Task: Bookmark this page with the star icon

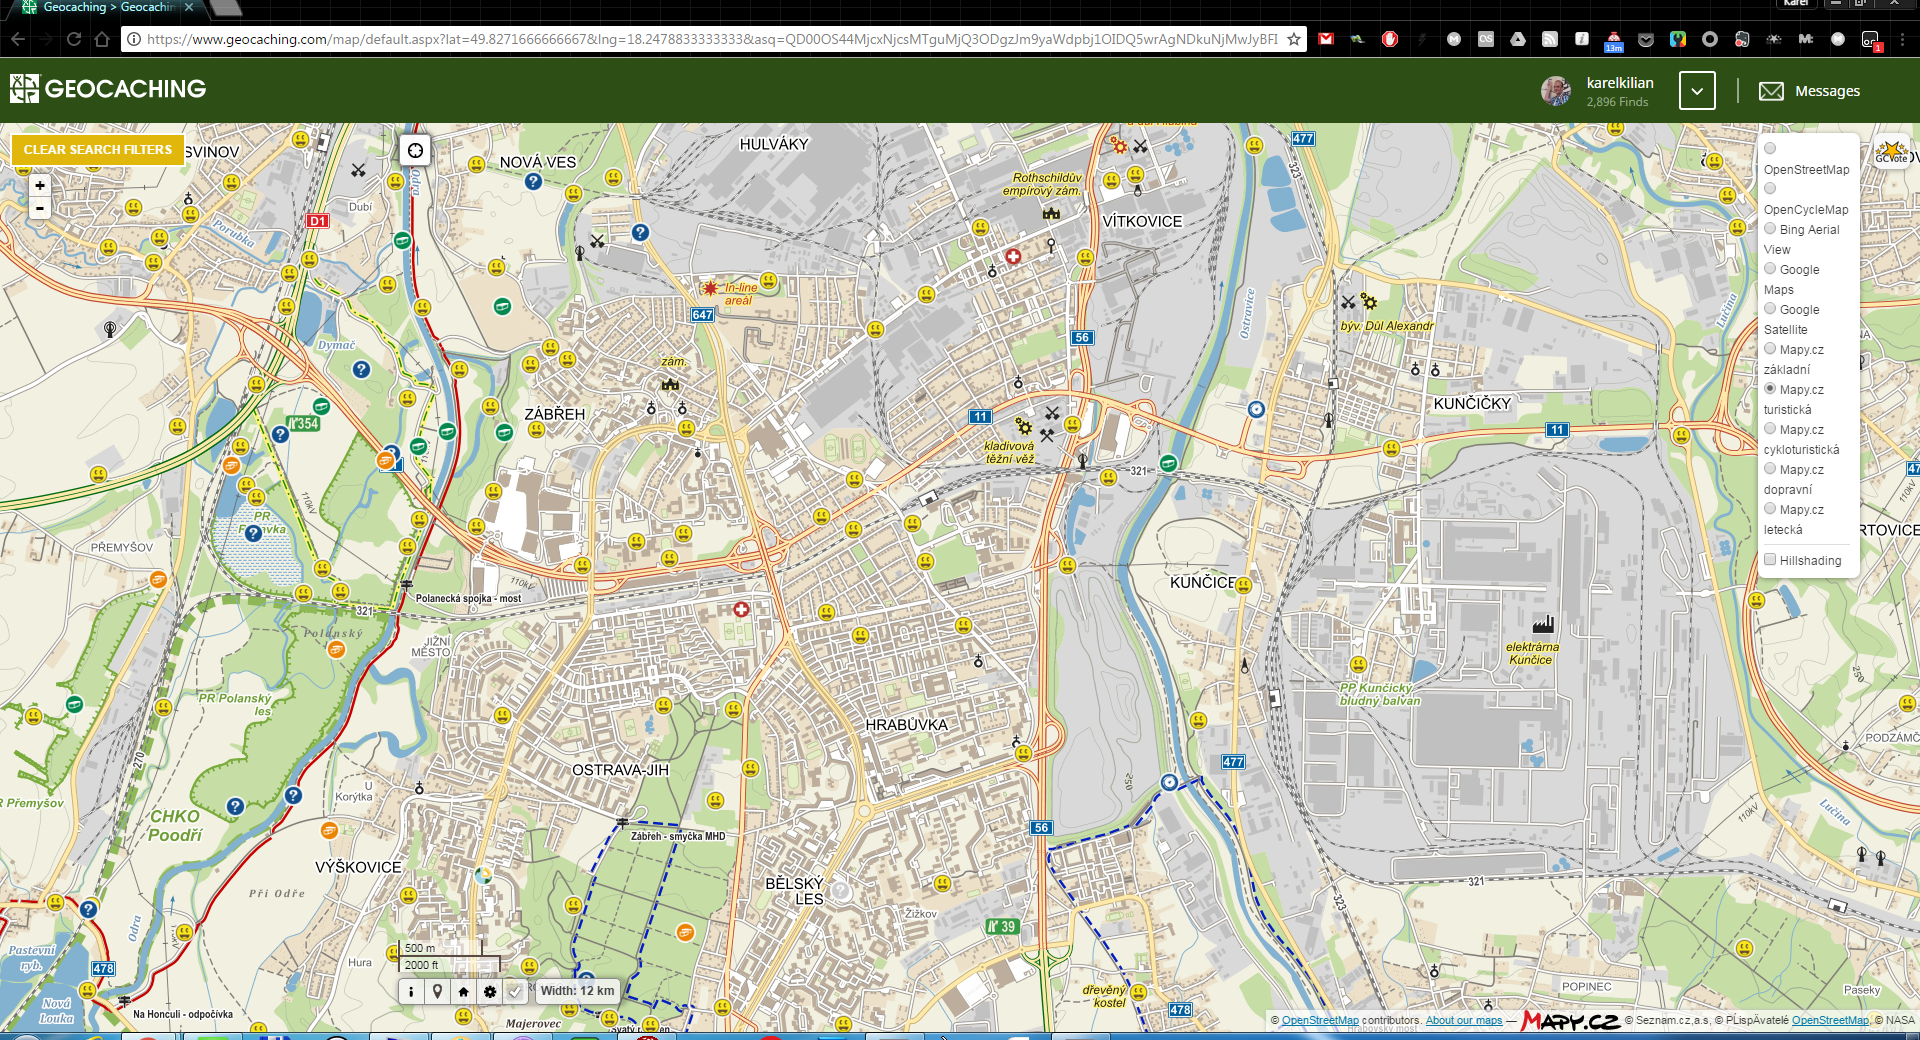Action: 1294,39
